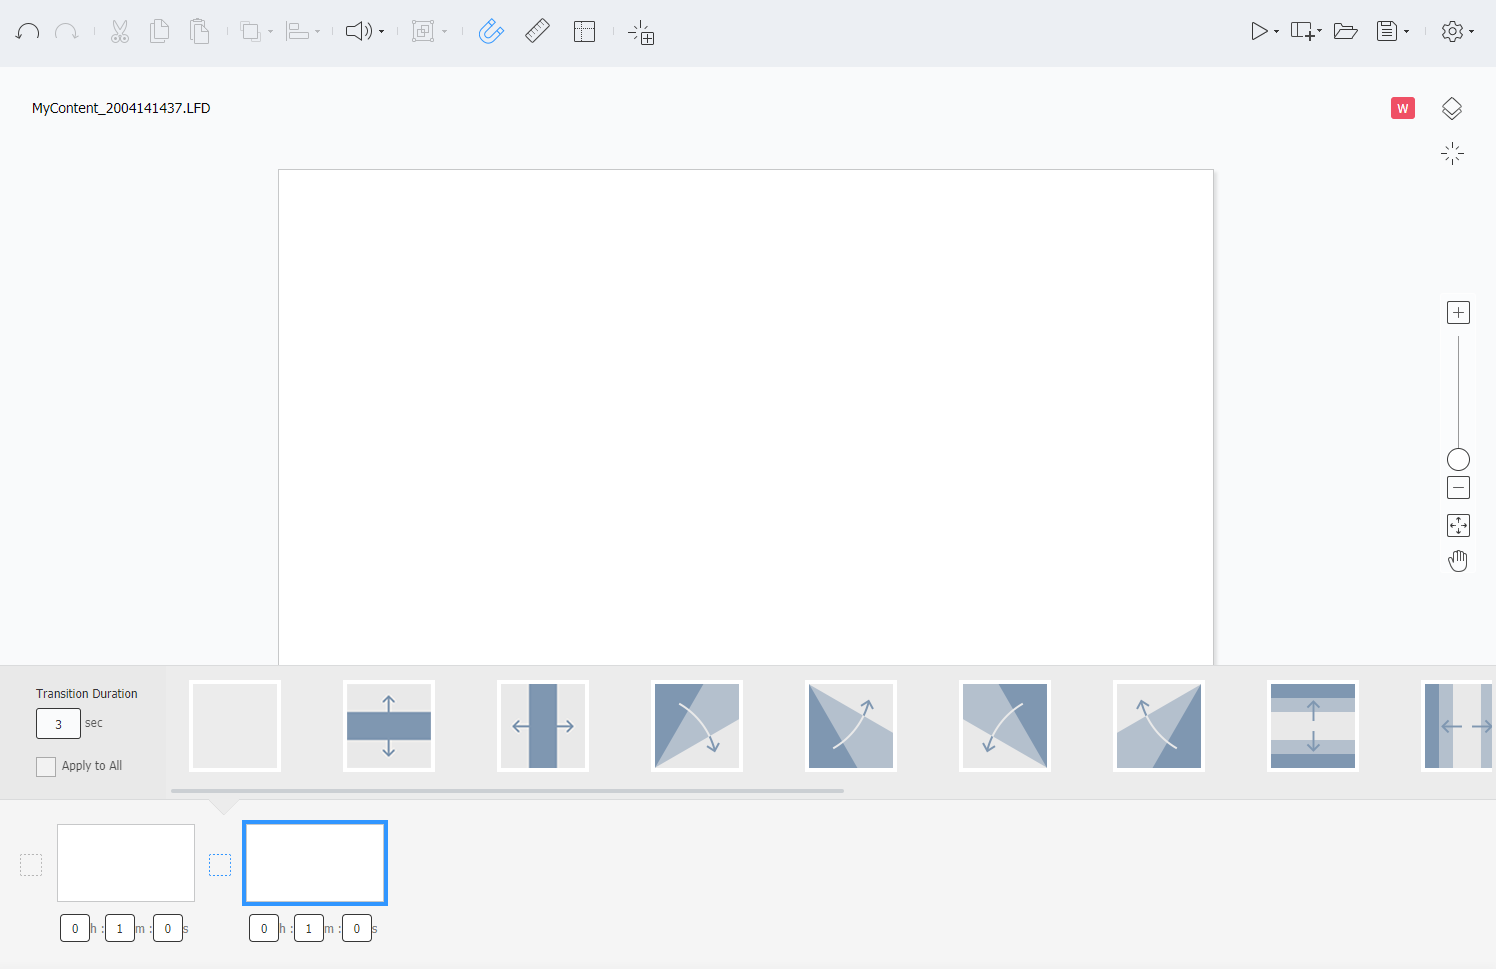The image size is (1496, 969).
Task: Click the undo arrow icon
Action: (x=28, y=32)
